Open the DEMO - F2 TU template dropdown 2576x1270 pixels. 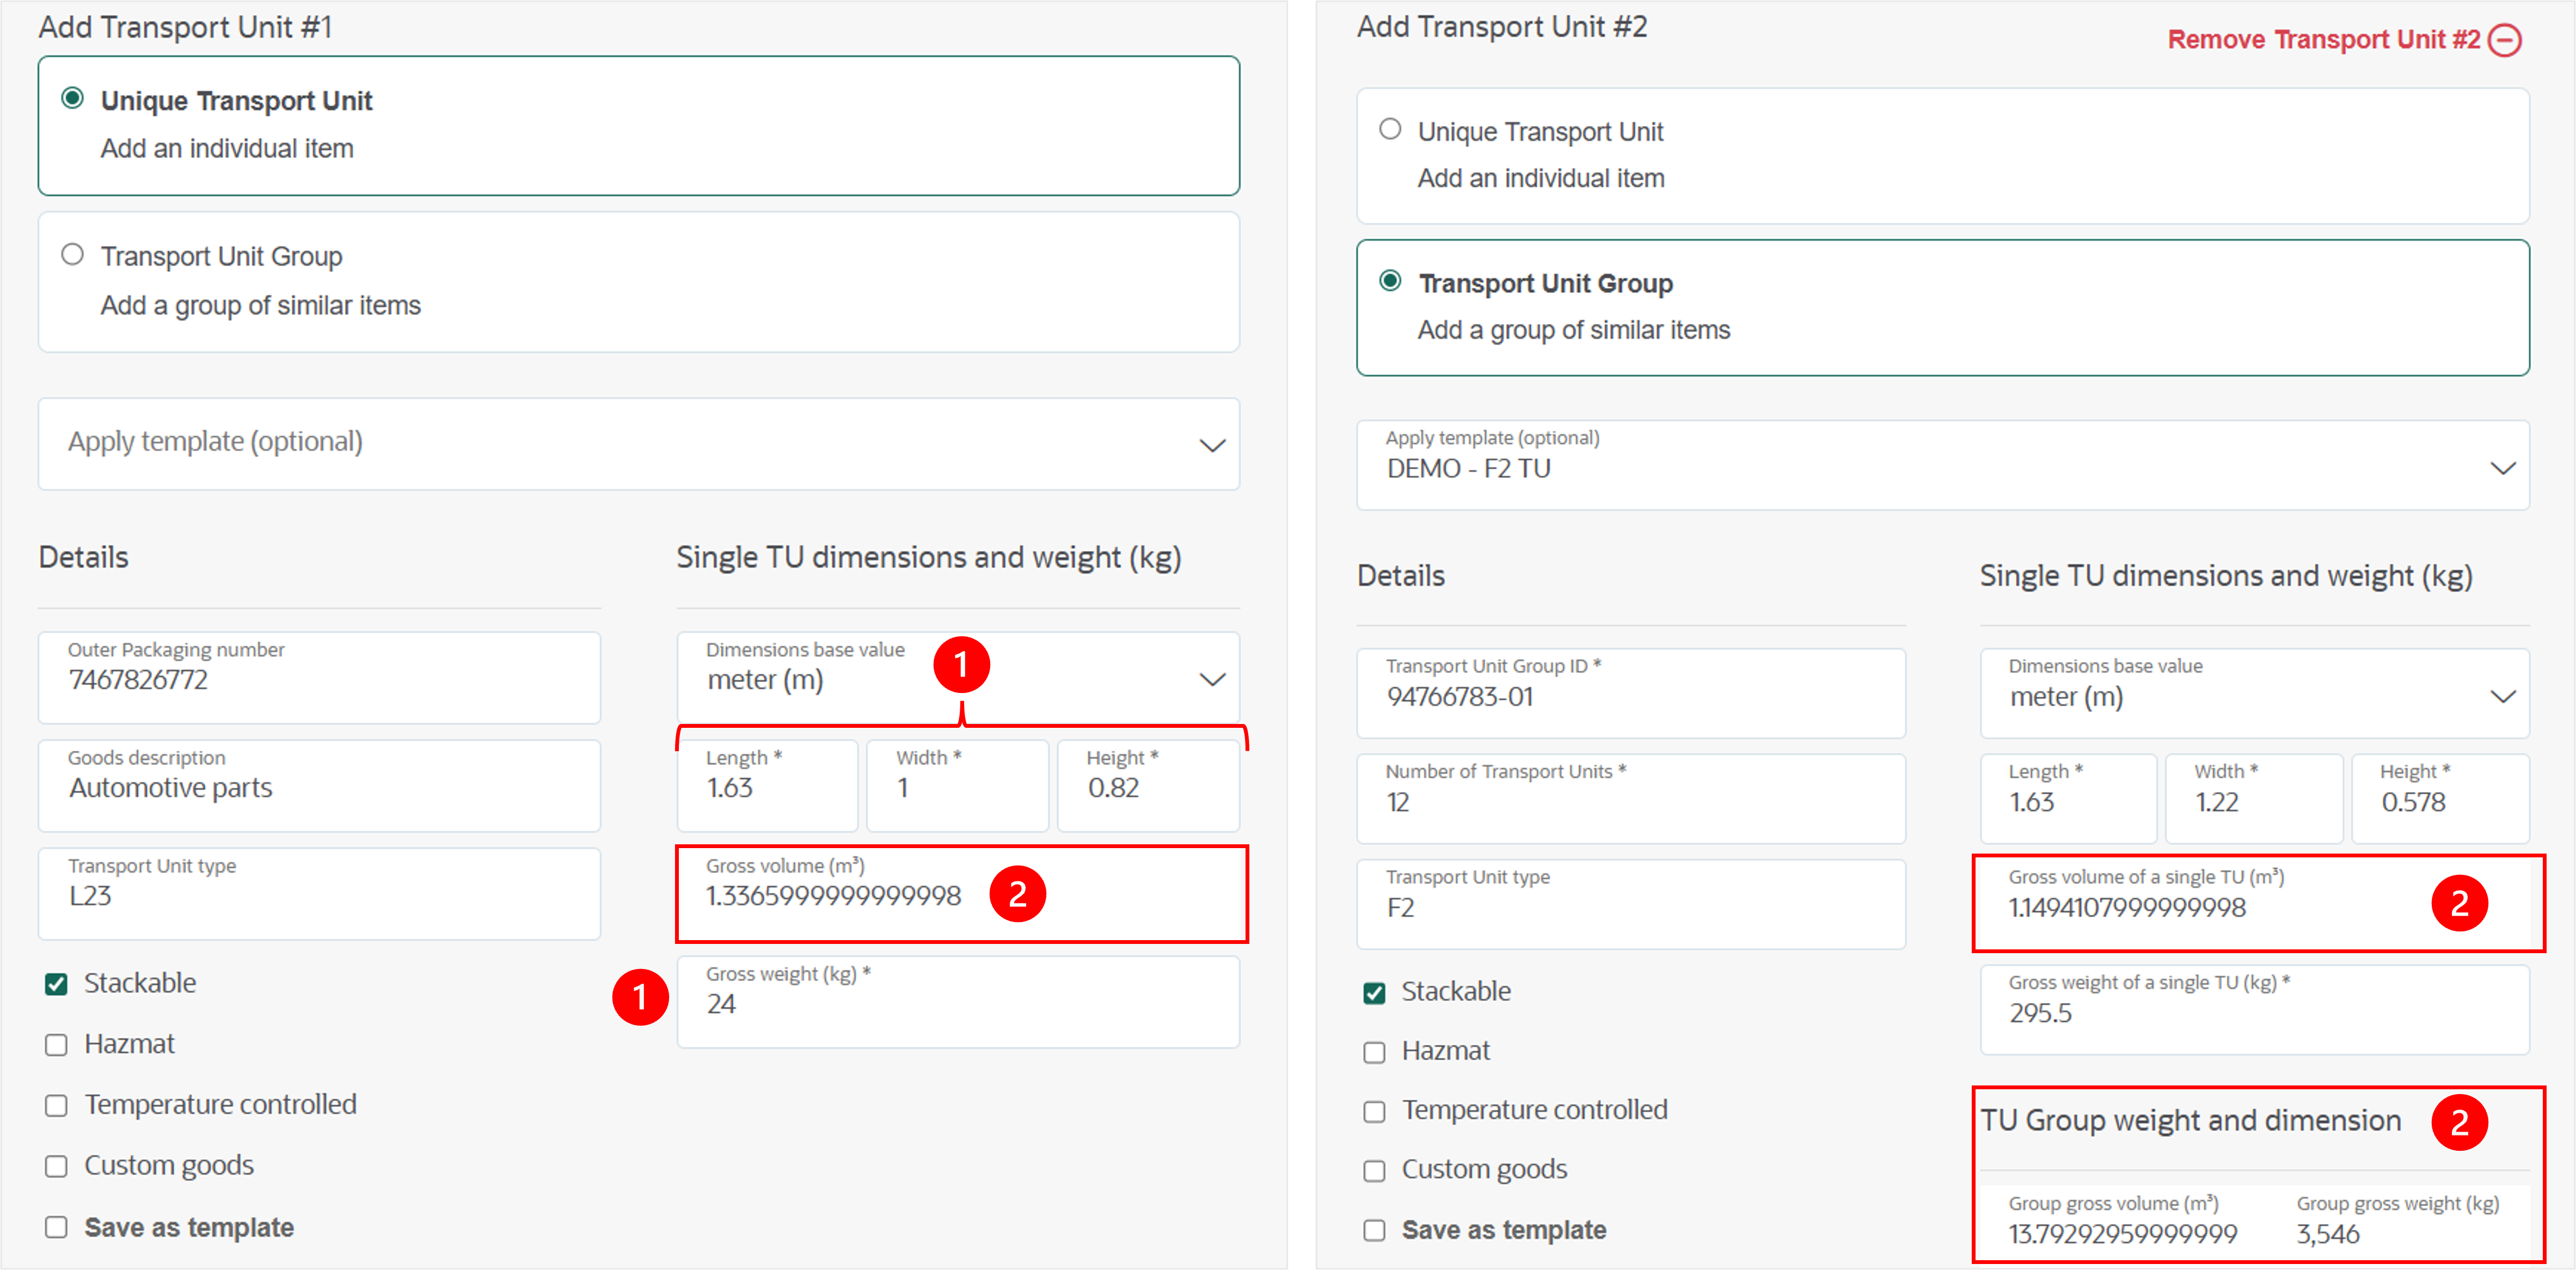(x=1942, y=465)
